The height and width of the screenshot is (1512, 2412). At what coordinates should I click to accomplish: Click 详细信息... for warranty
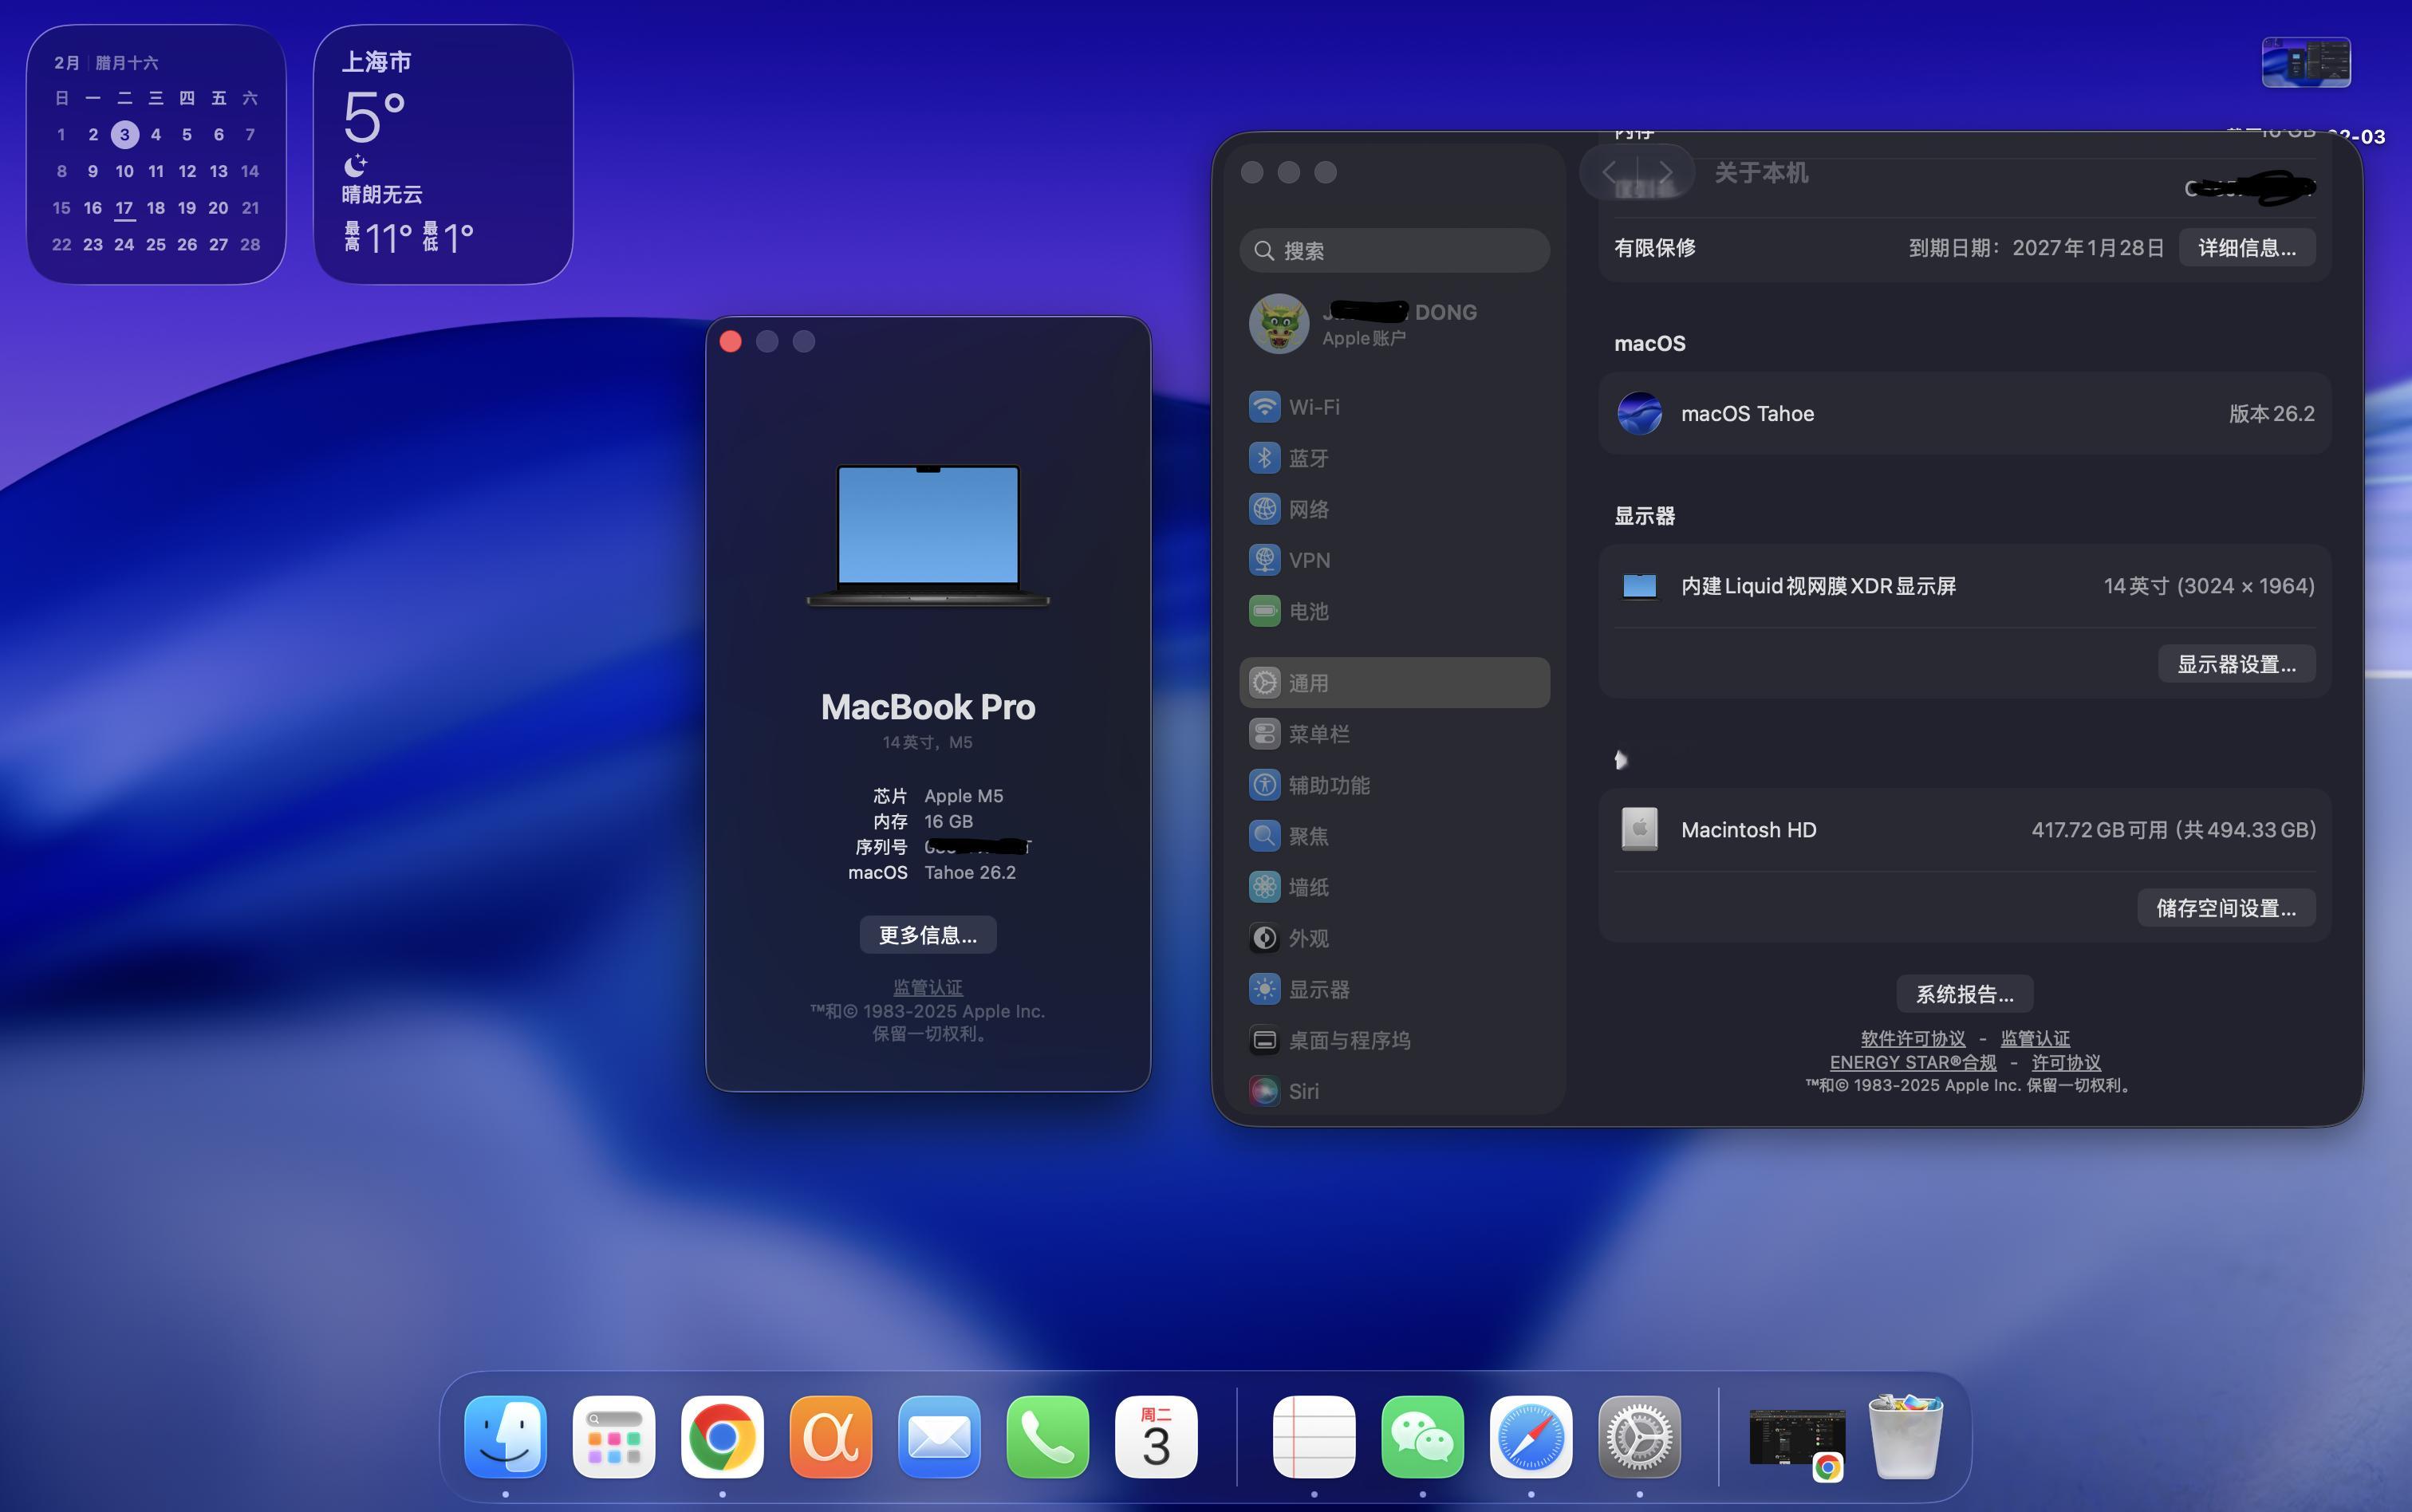click(2246, 248)
